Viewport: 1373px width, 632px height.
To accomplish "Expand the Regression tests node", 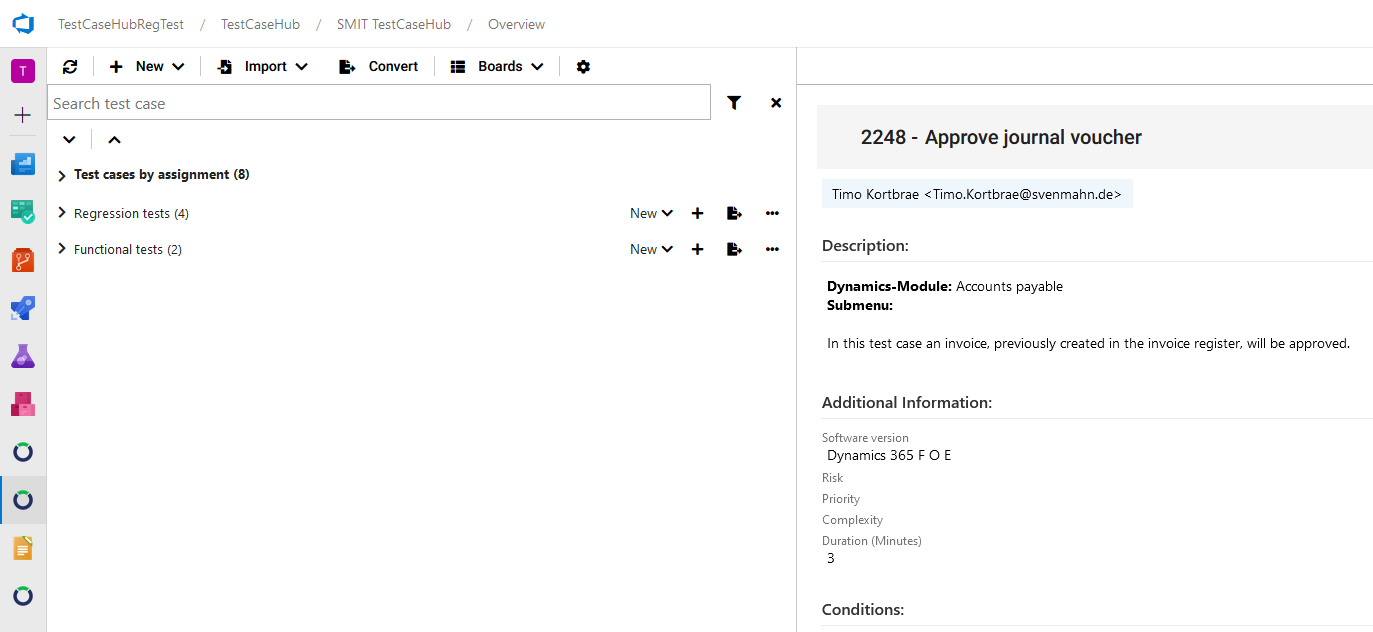I will click(x=62, y=213).
